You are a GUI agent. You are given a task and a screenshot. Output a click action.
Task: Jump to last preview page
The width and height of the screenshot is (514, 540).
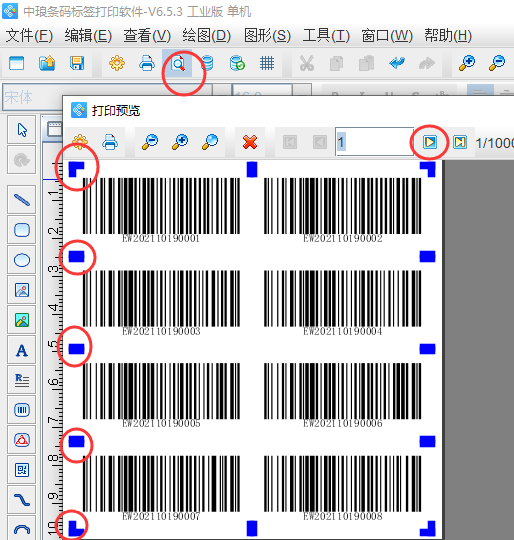(460, 142)
